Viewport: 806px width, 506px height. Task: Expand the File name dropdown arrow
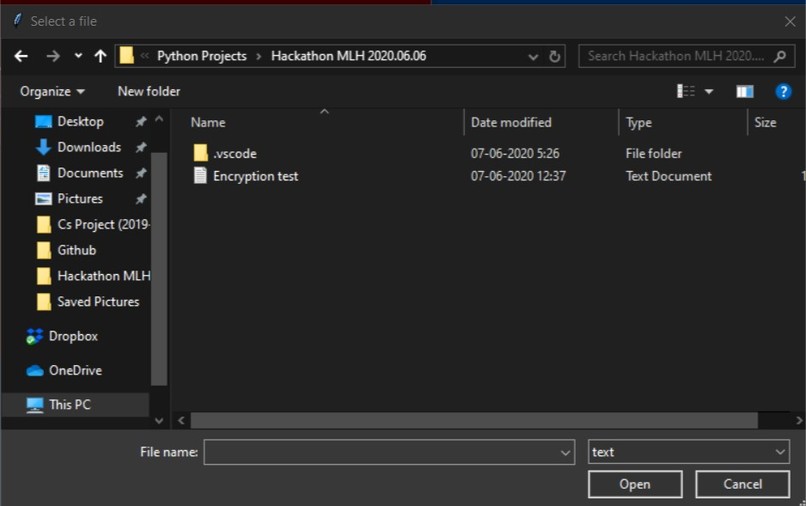coord(565,453)
